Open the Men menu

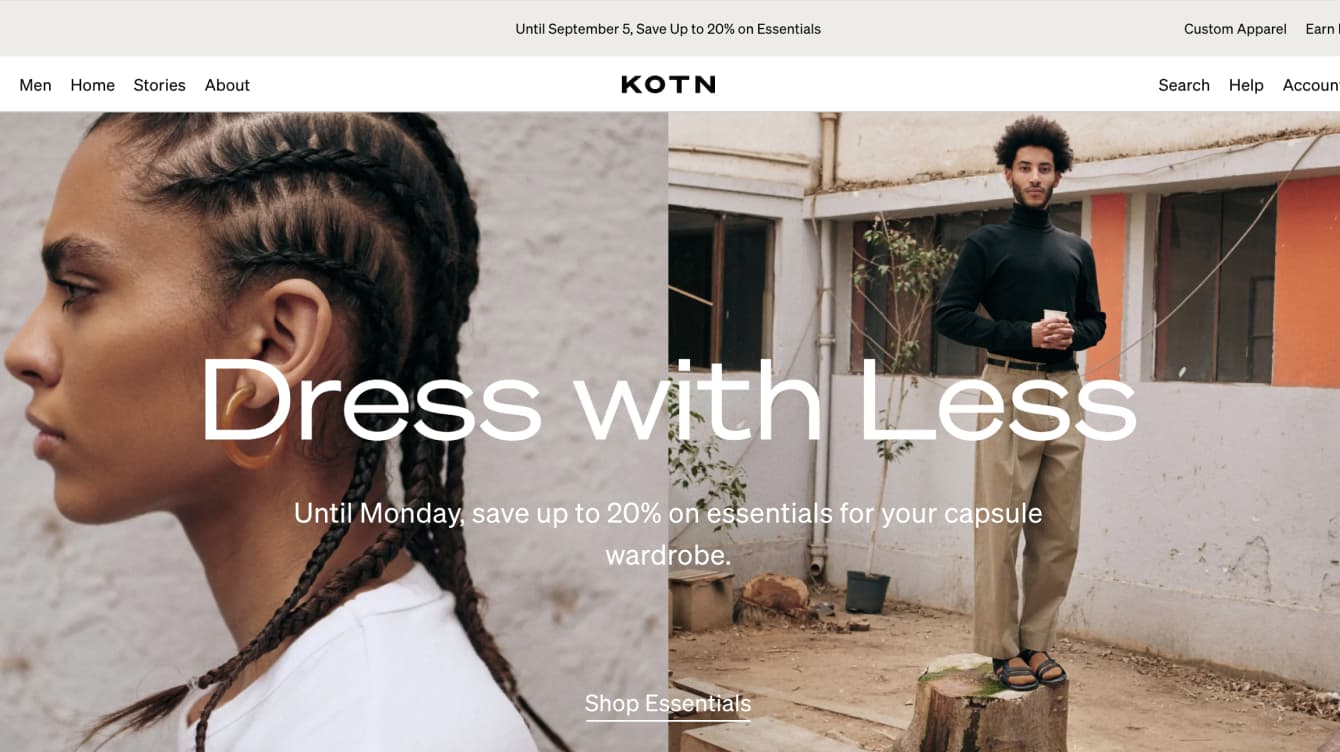coord(35,85)
